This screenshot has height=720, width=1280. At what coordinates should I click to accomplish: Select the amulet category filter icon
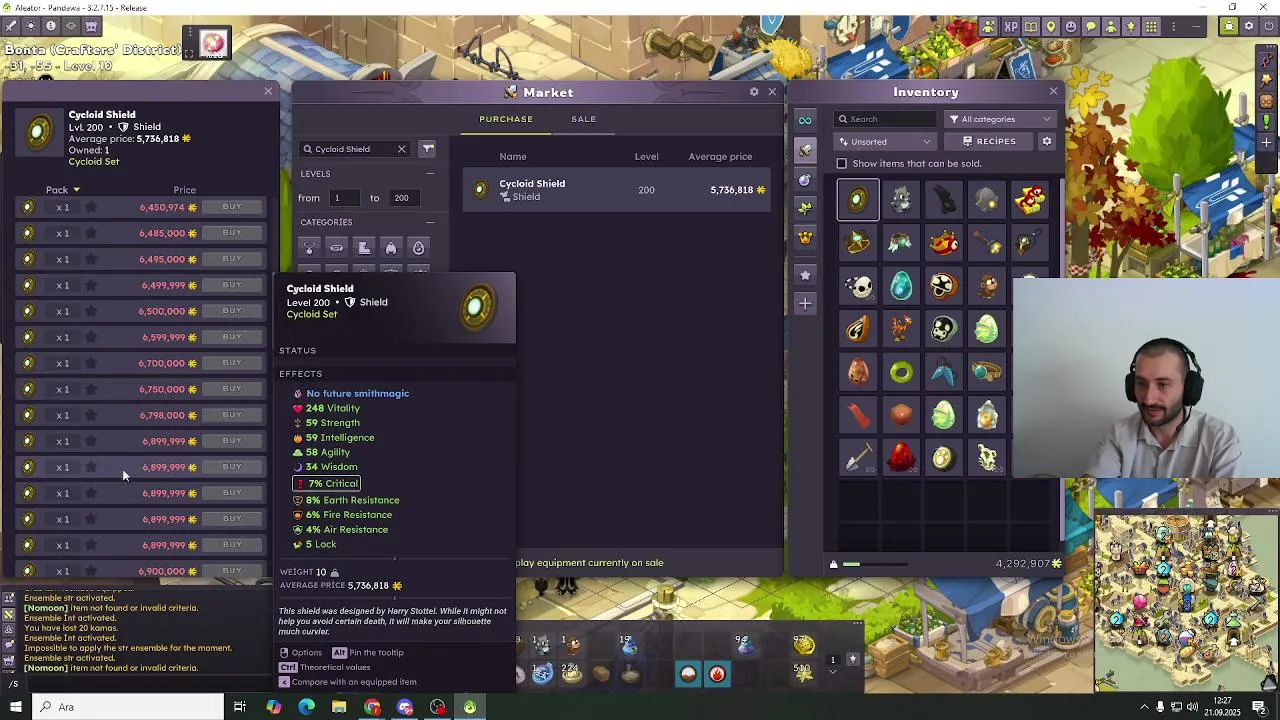(310, 248)
